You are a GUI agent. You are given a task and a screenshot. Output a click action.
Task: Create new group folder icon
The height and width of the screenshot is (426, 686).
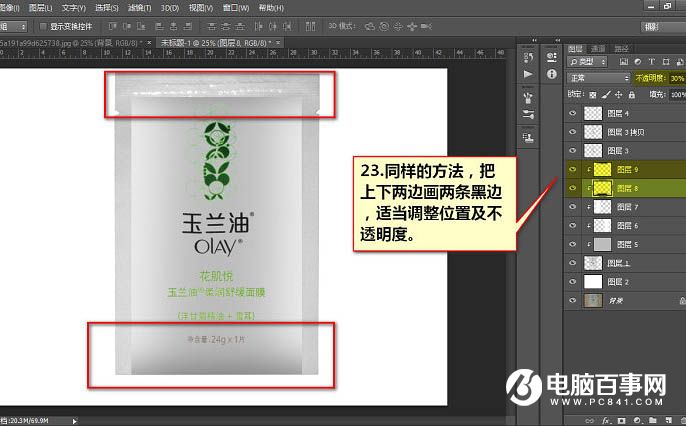653,421
